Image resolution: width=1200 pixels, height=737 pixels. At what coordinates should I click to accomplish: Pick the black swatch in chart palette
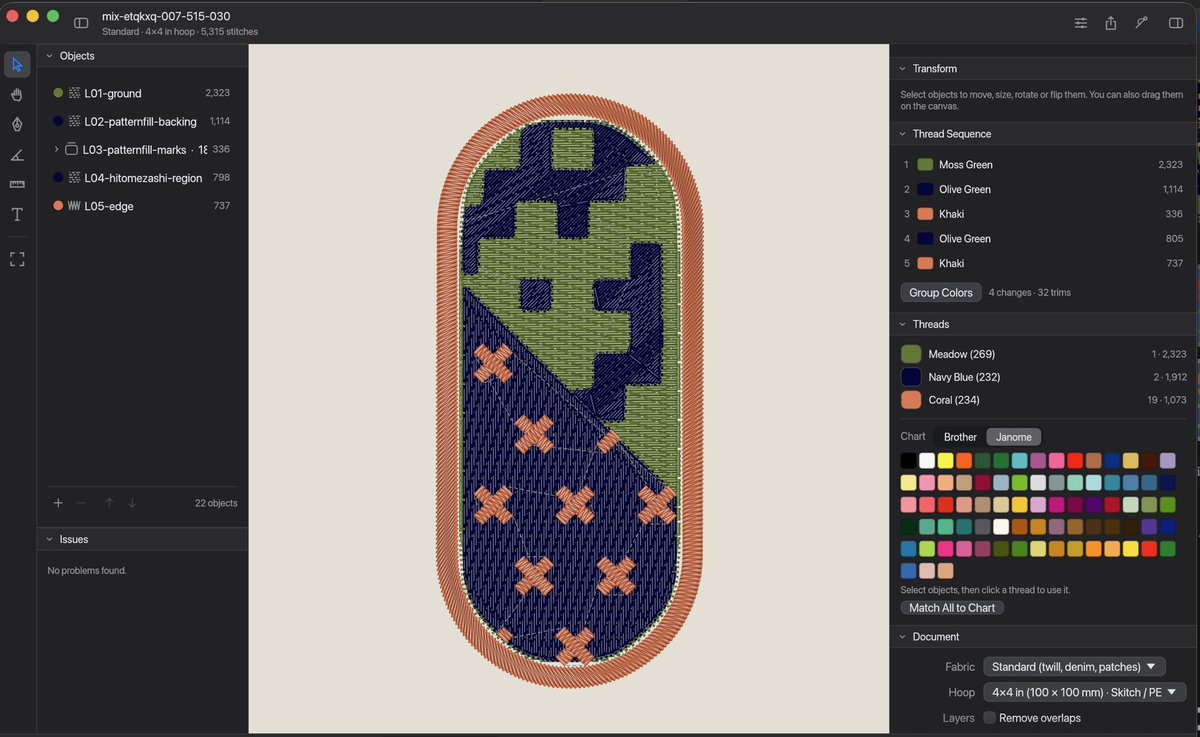point(908,461)
